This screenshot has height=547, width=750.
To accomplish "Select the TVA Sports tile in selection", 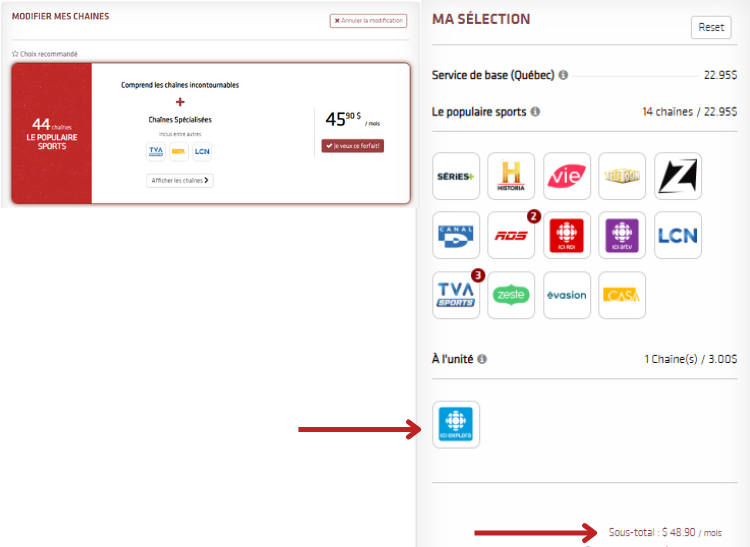I will (456, 295).
